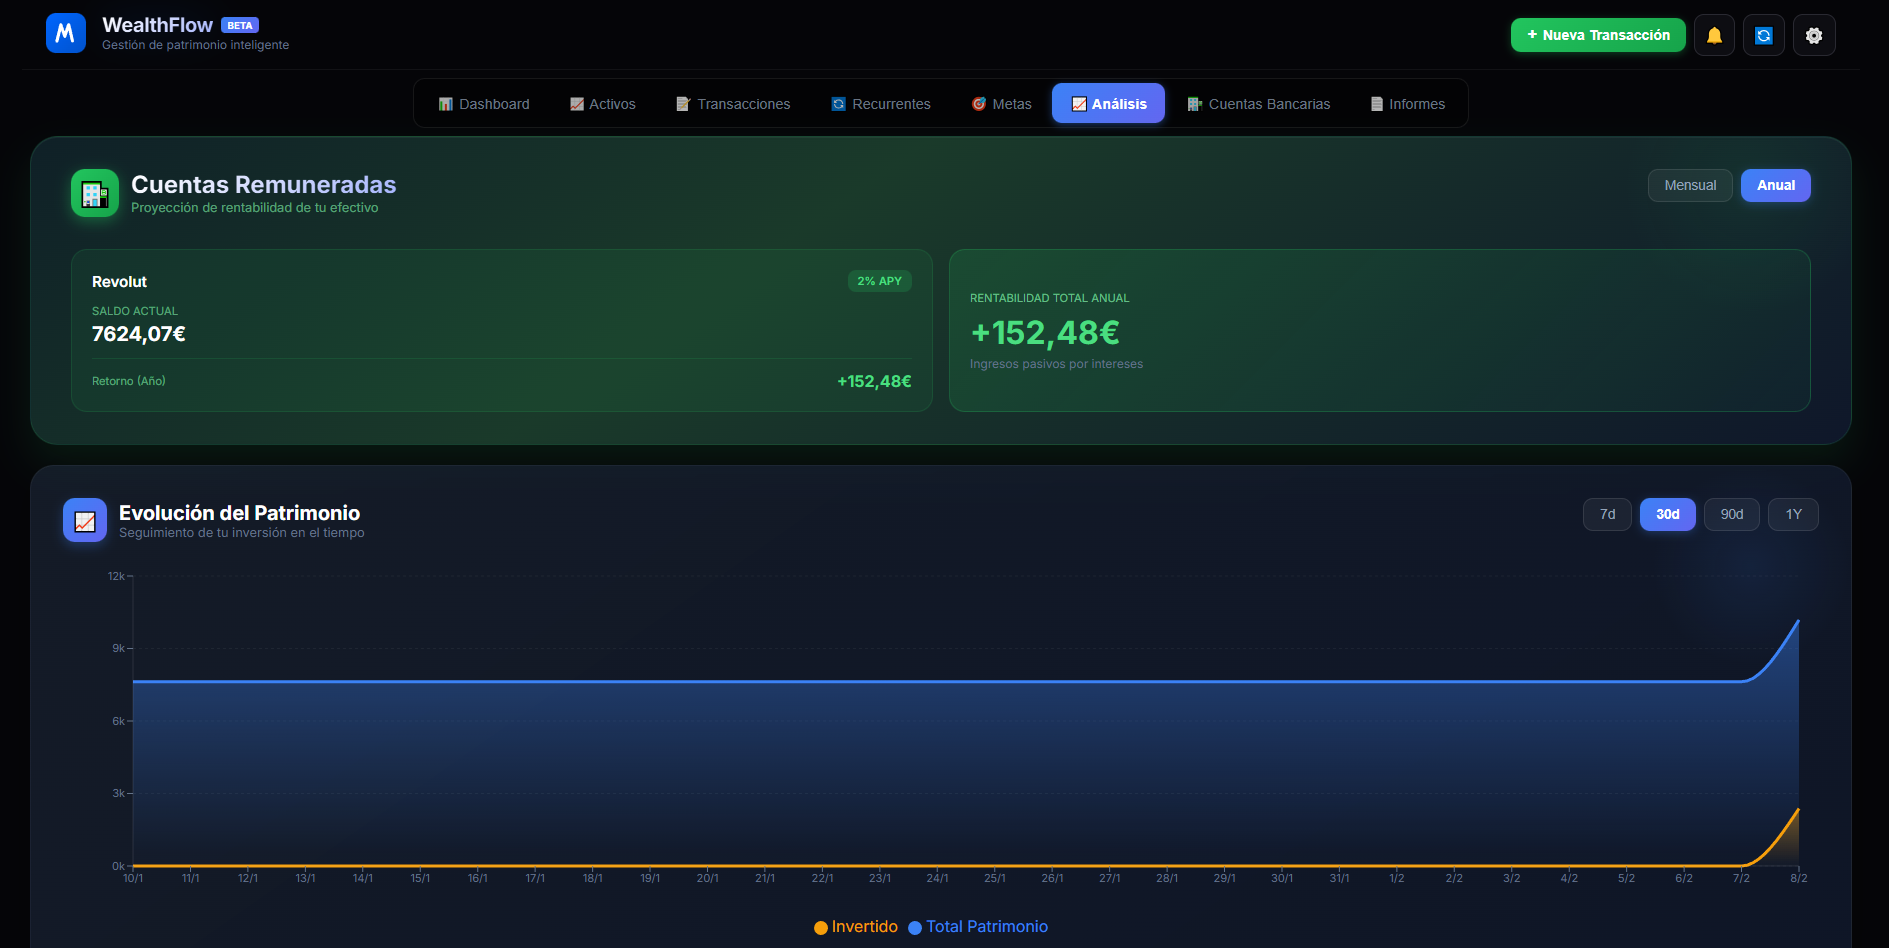This screenshot has height=948, width=1889.
Task: Click the Ingresos pasivos por intereses text
Action: (1056, 364)
